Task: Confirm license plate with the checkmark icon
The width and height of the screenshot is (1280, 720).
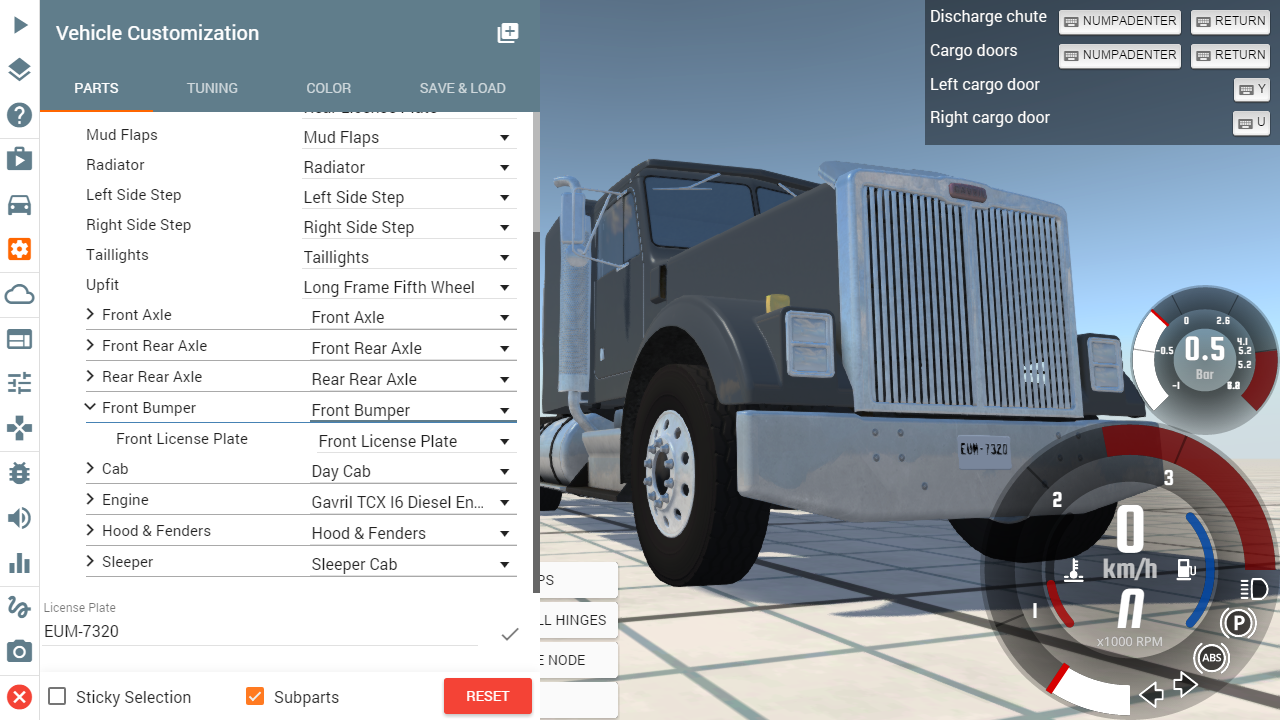Action: click(x=510, y=633)
